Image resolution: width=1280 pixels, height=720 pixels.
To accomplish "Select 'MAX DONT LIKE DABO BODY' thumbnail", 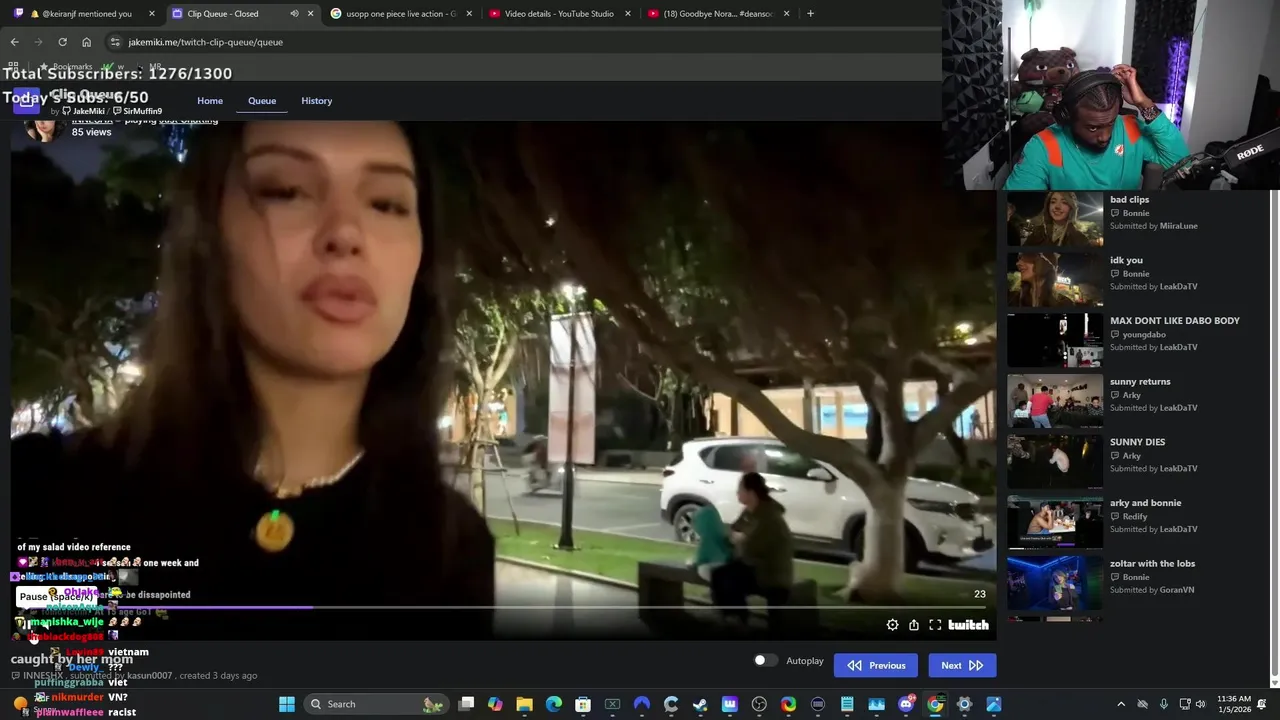I will point(1055,340).
